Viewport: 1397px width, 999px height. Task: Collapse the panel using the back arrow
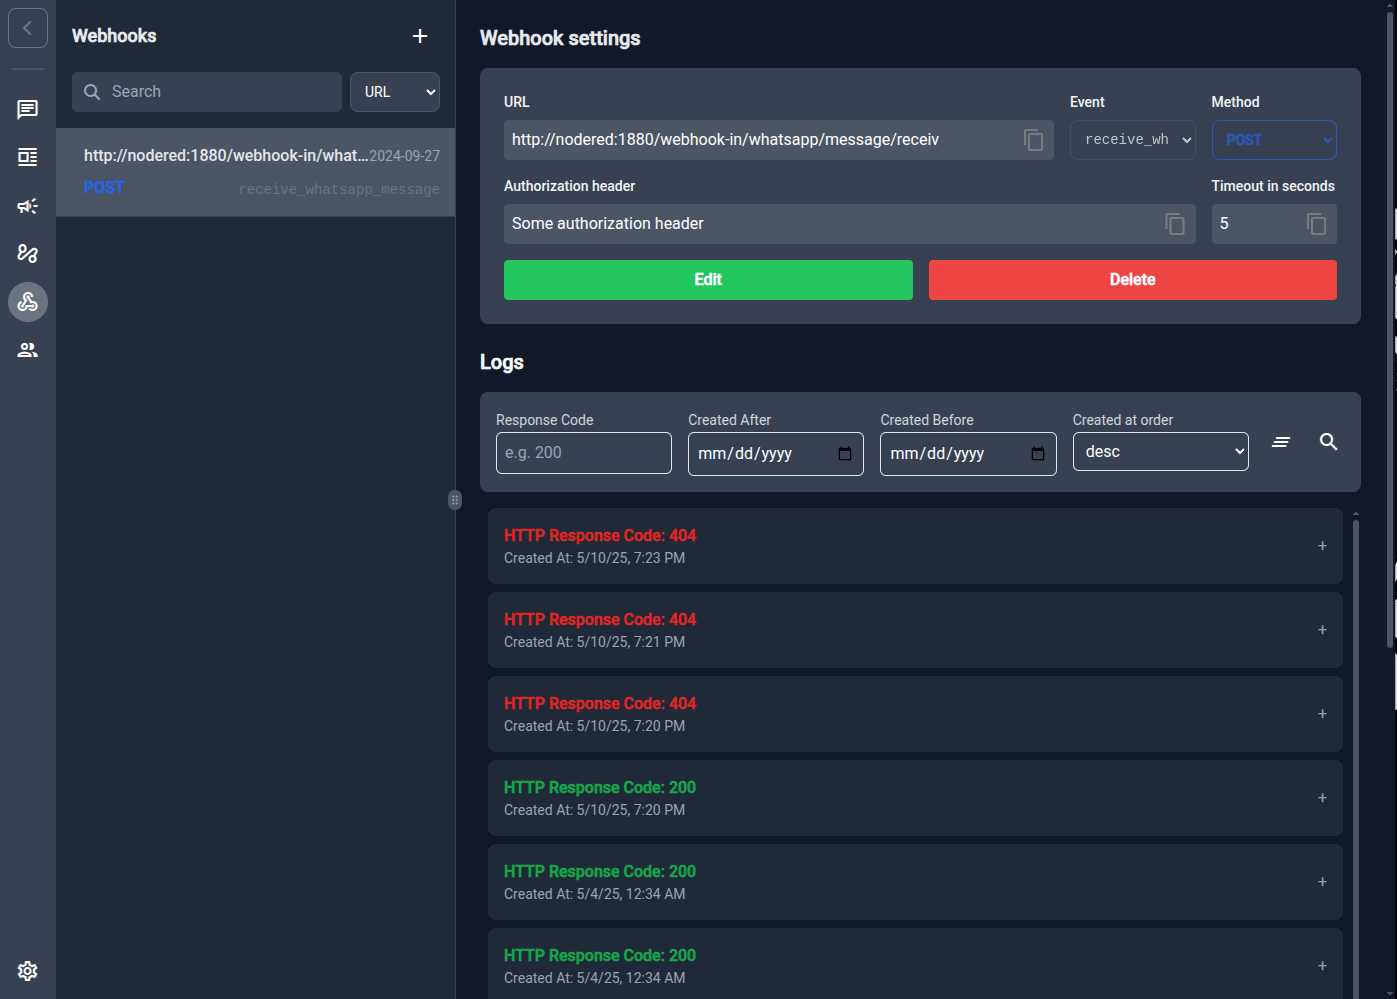coord(27,27)
